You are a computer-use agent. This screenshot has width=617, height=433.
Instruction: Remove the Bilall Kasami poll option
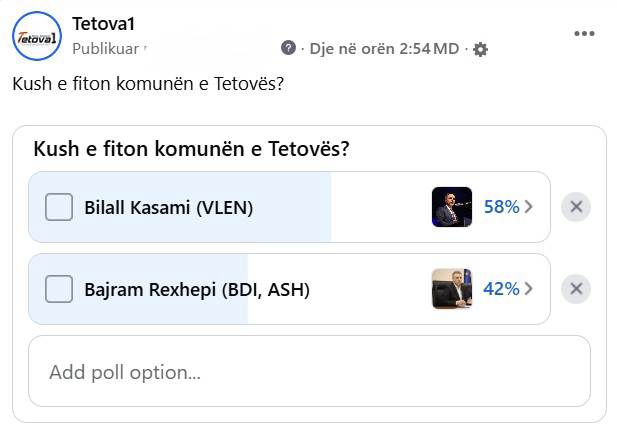point(575,207)
